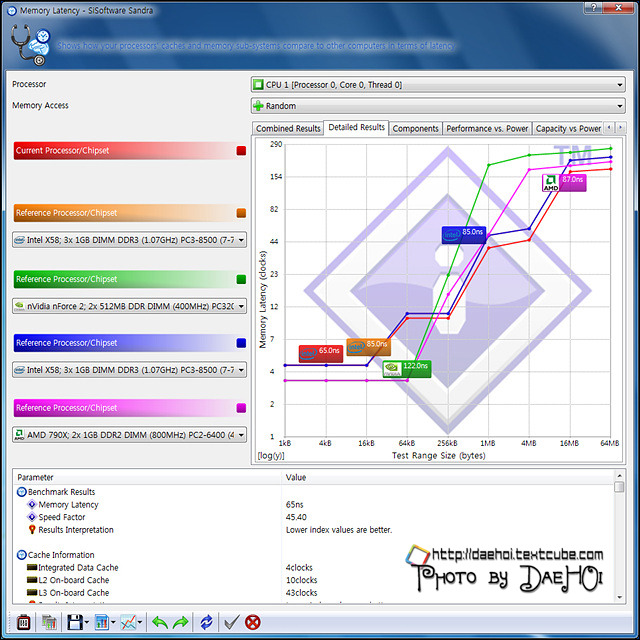This screenshot has height=640, width=640.
Task: Save results using the floppy disk icon
Action: 75,622
